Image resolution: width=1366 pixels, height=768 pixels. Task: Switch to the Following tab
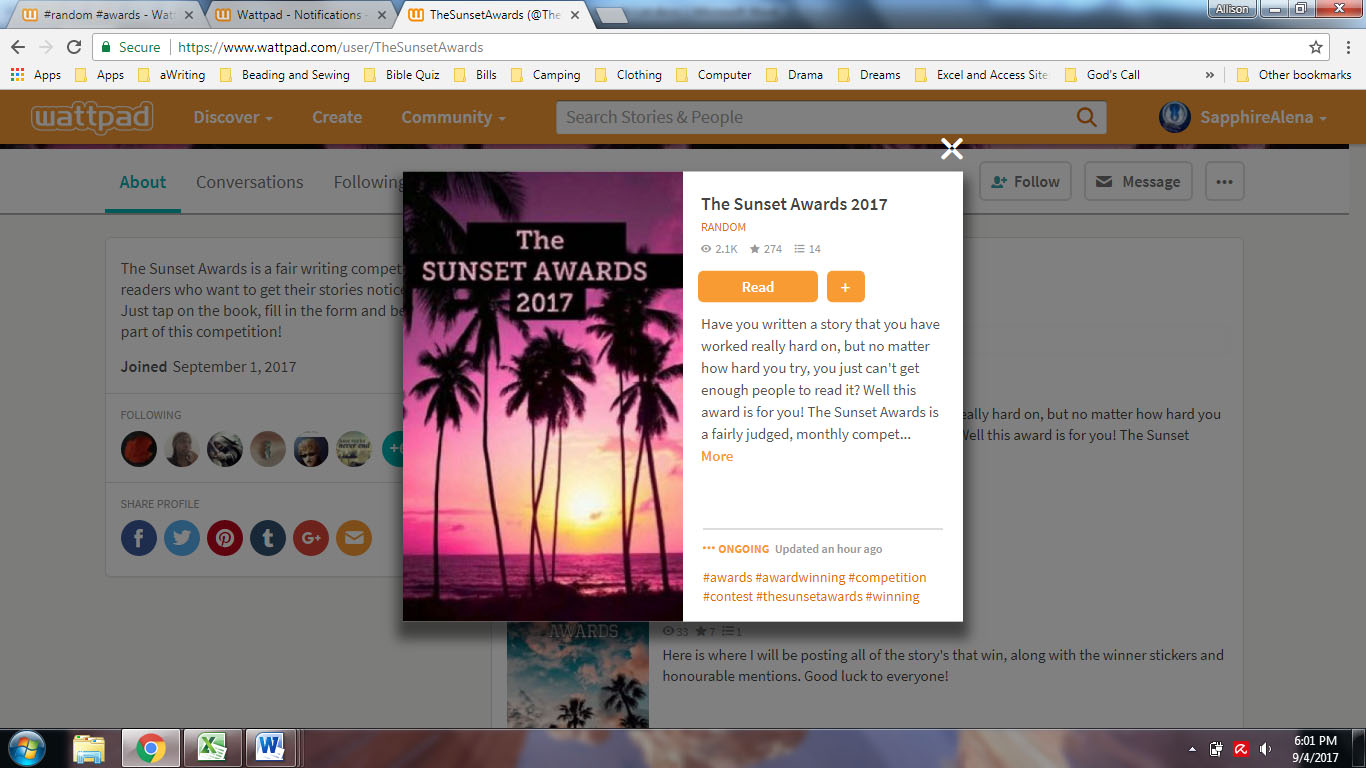[x=368, y=182]
